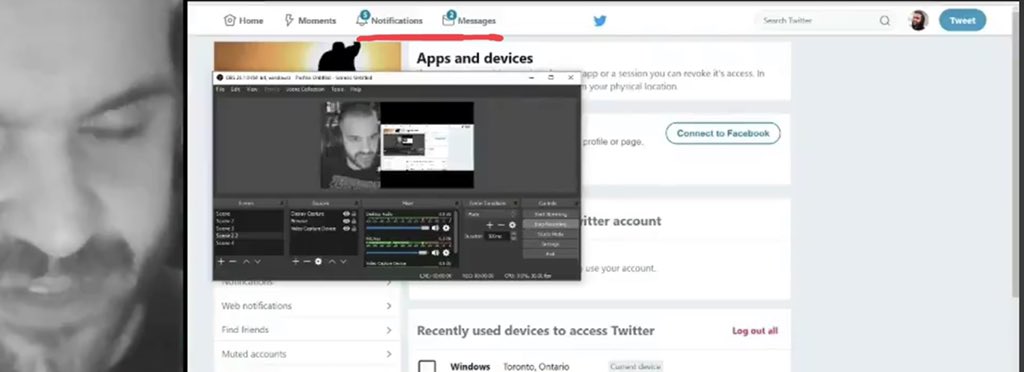Click the Exit button in OBS Controls
The image size is (1024, 372).
point(551,254)
